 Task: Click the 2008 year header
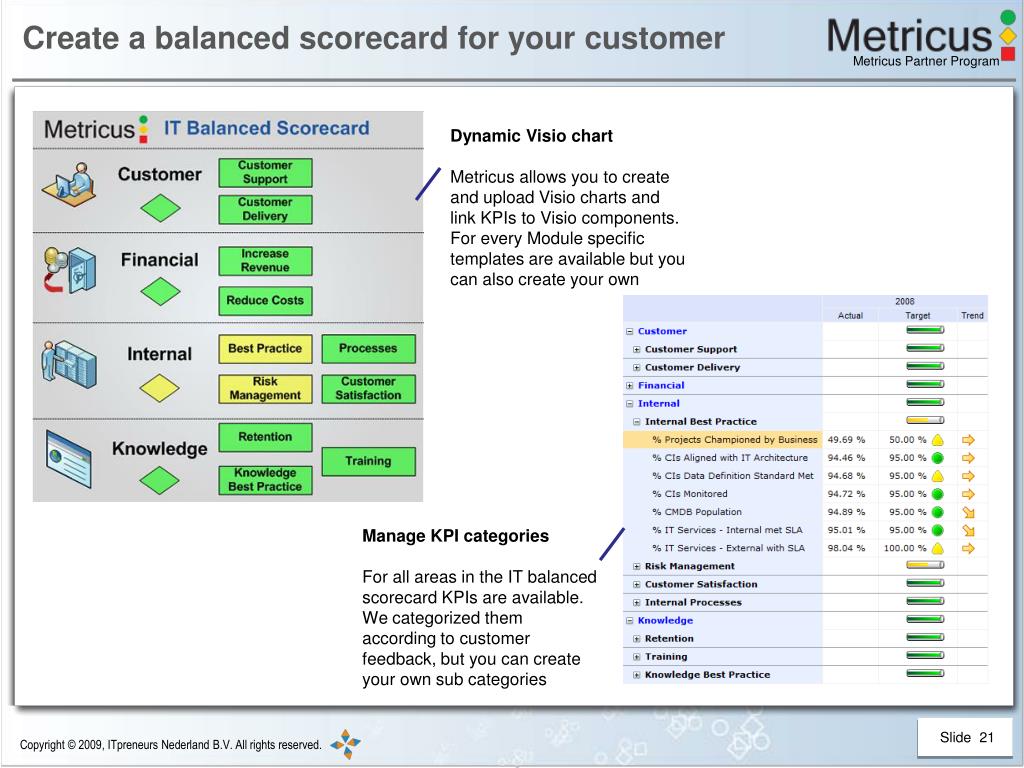(904, 302)
